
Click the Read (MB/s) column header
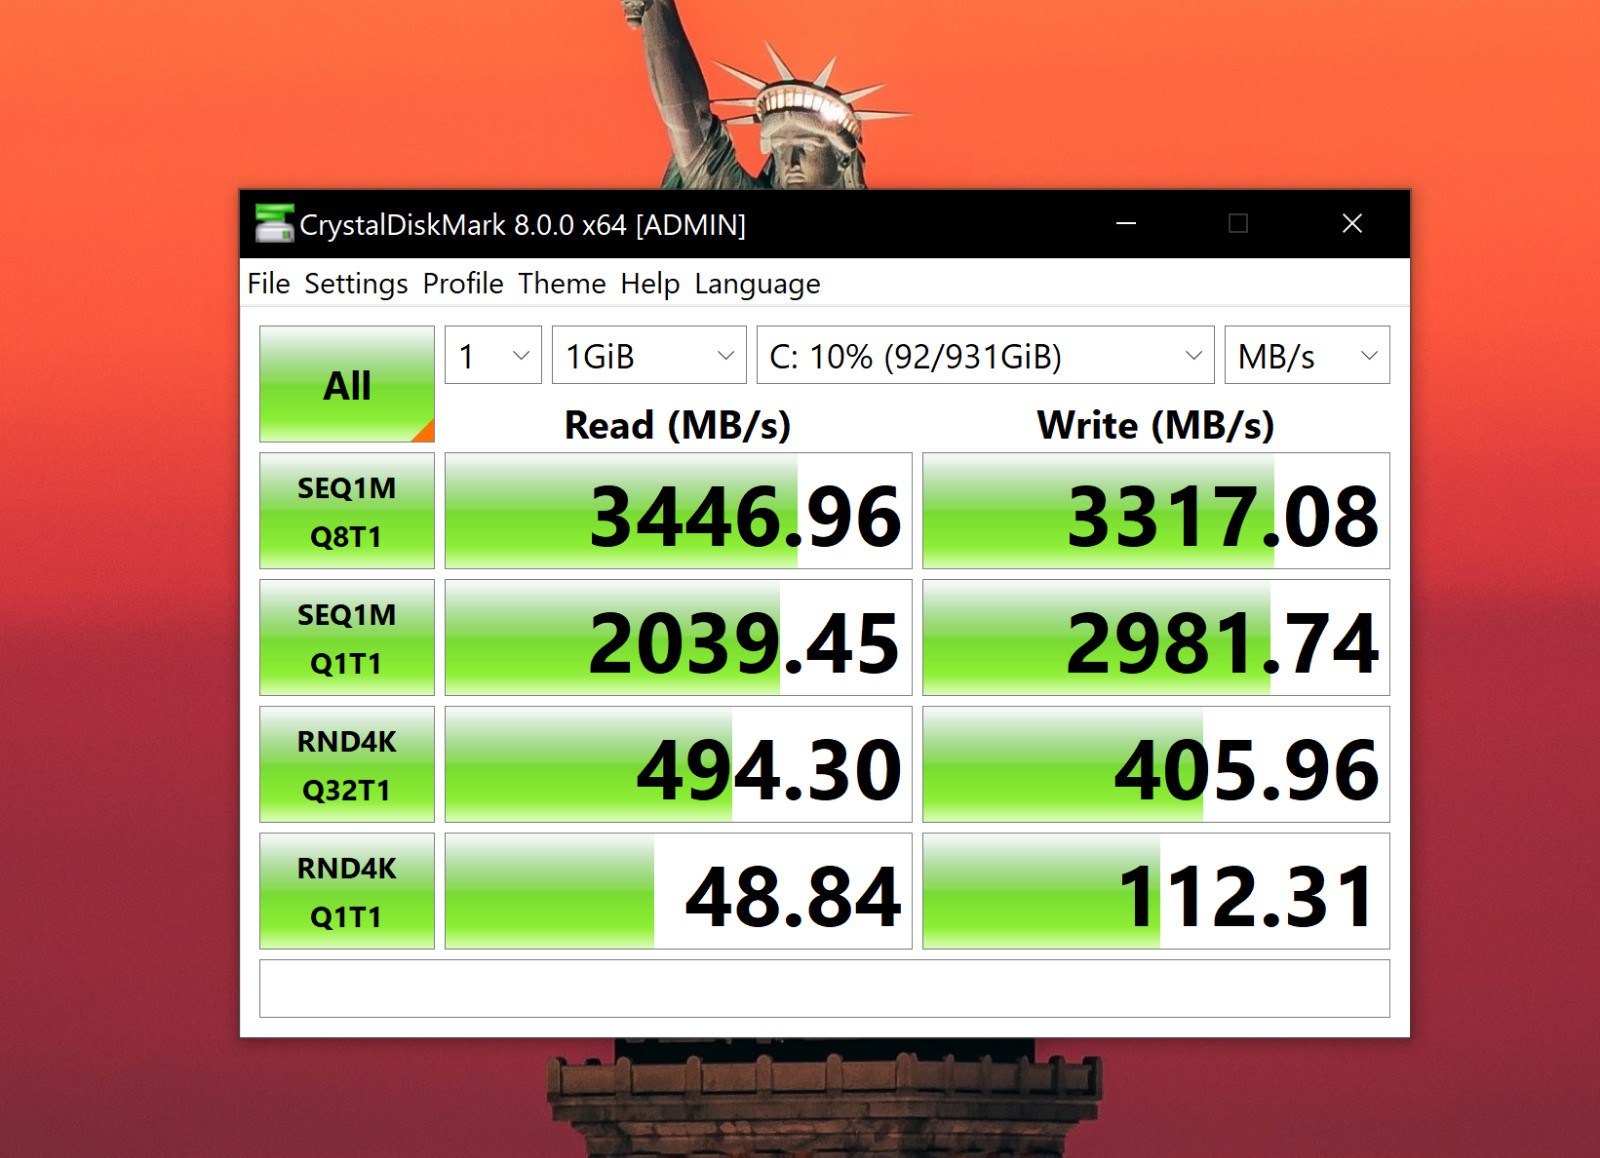coord(678,425)
